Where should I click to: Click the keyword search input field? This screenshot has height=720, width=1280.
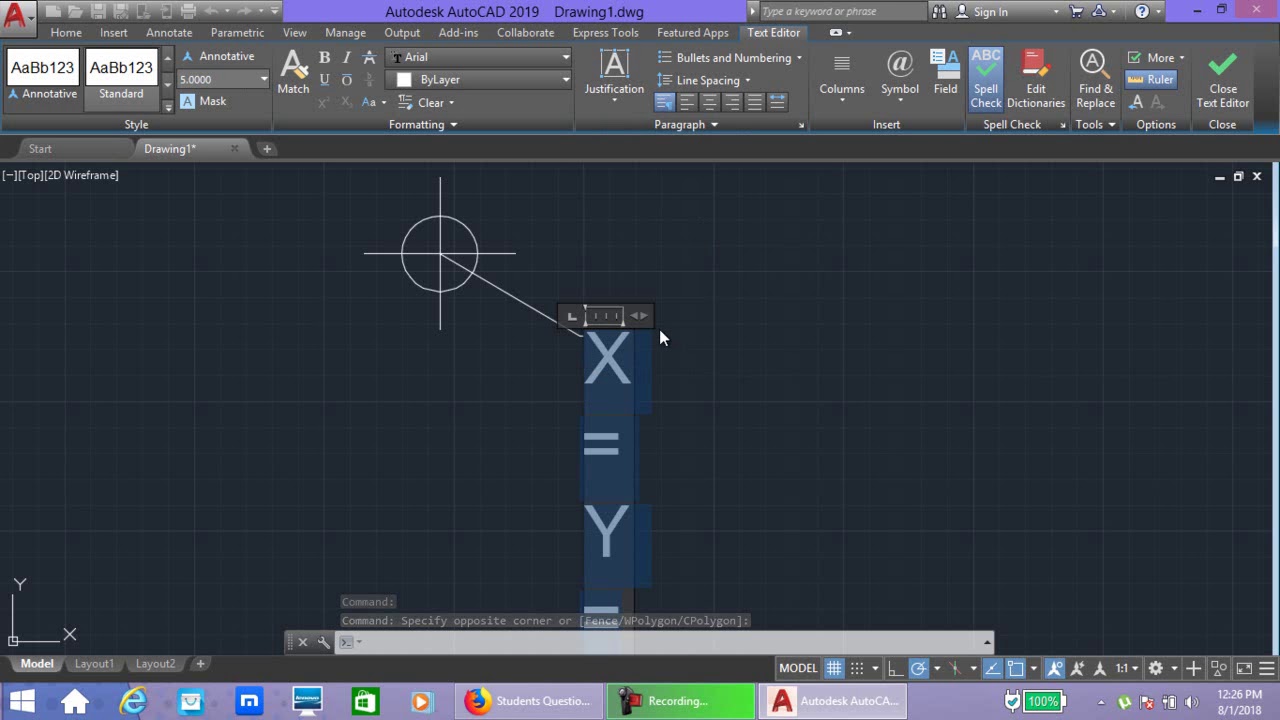(x=842, y=12)
